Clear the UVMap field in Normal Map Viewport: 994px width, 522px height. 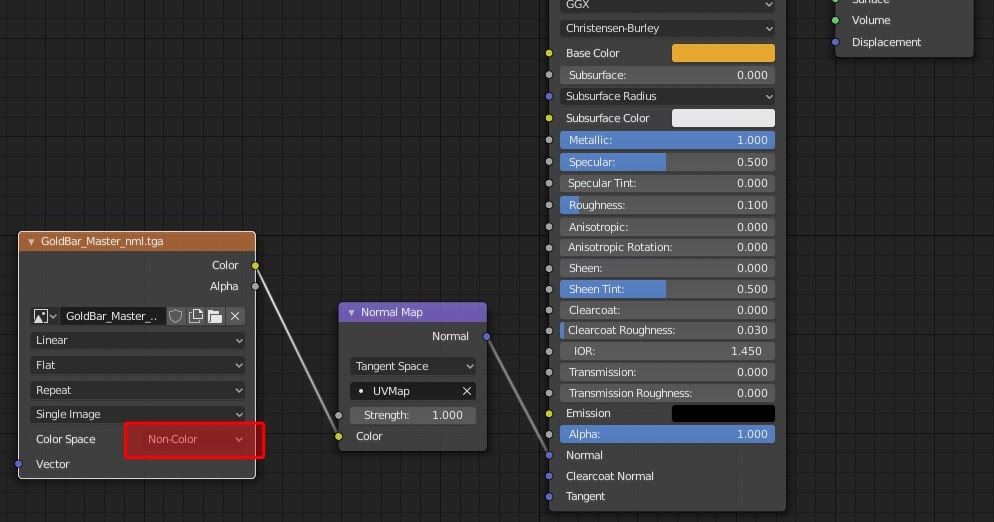point(467,391)
